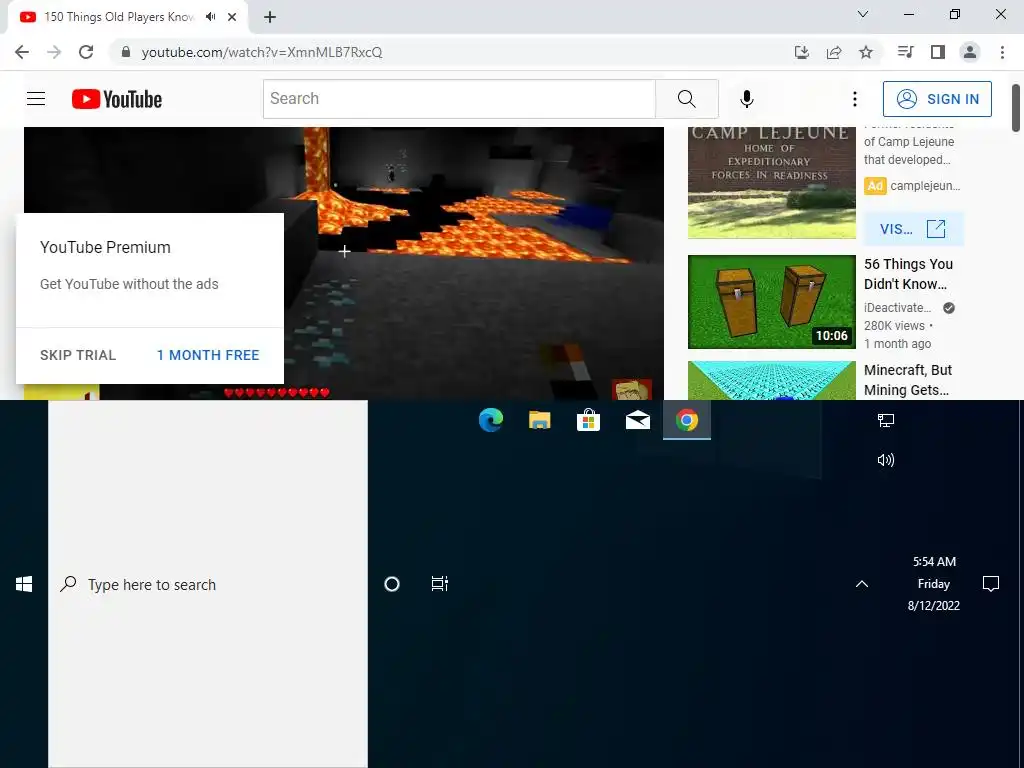Reload the YouTube page
This screenshot has width=1024, height=768.
click(x=86, y=52)
